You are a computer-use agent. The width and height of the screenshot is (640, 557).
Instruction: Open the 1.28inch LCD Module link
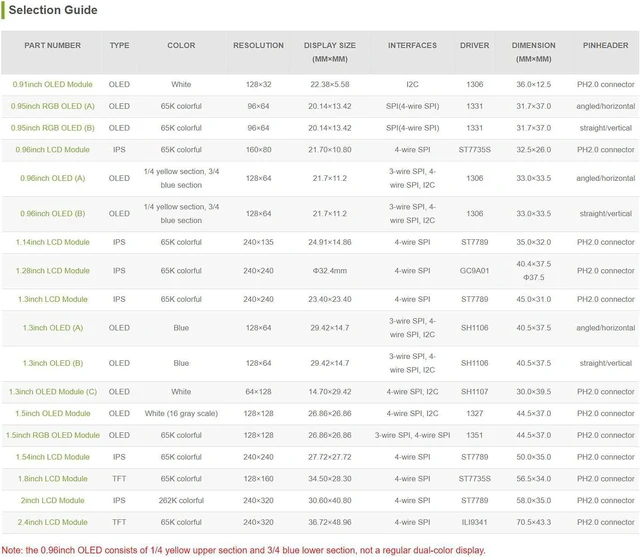pos(53,271)
